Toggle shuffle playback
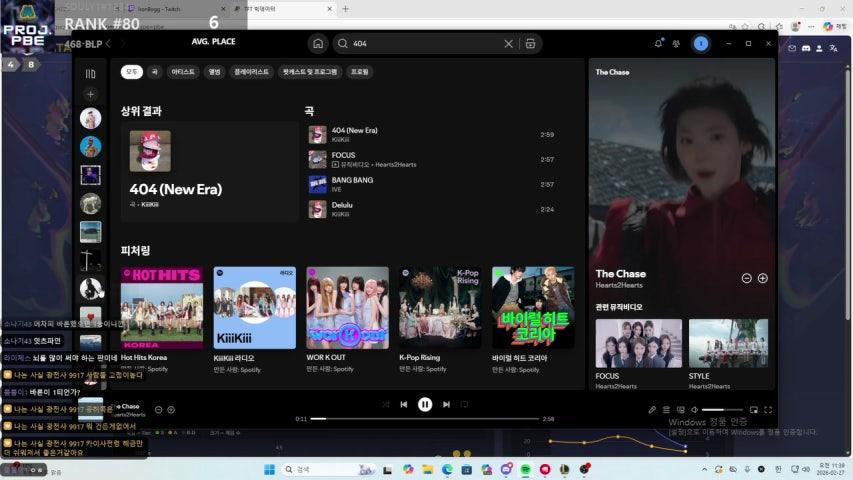The width and height of the screenshot is (853, 480). pos(385,404)
